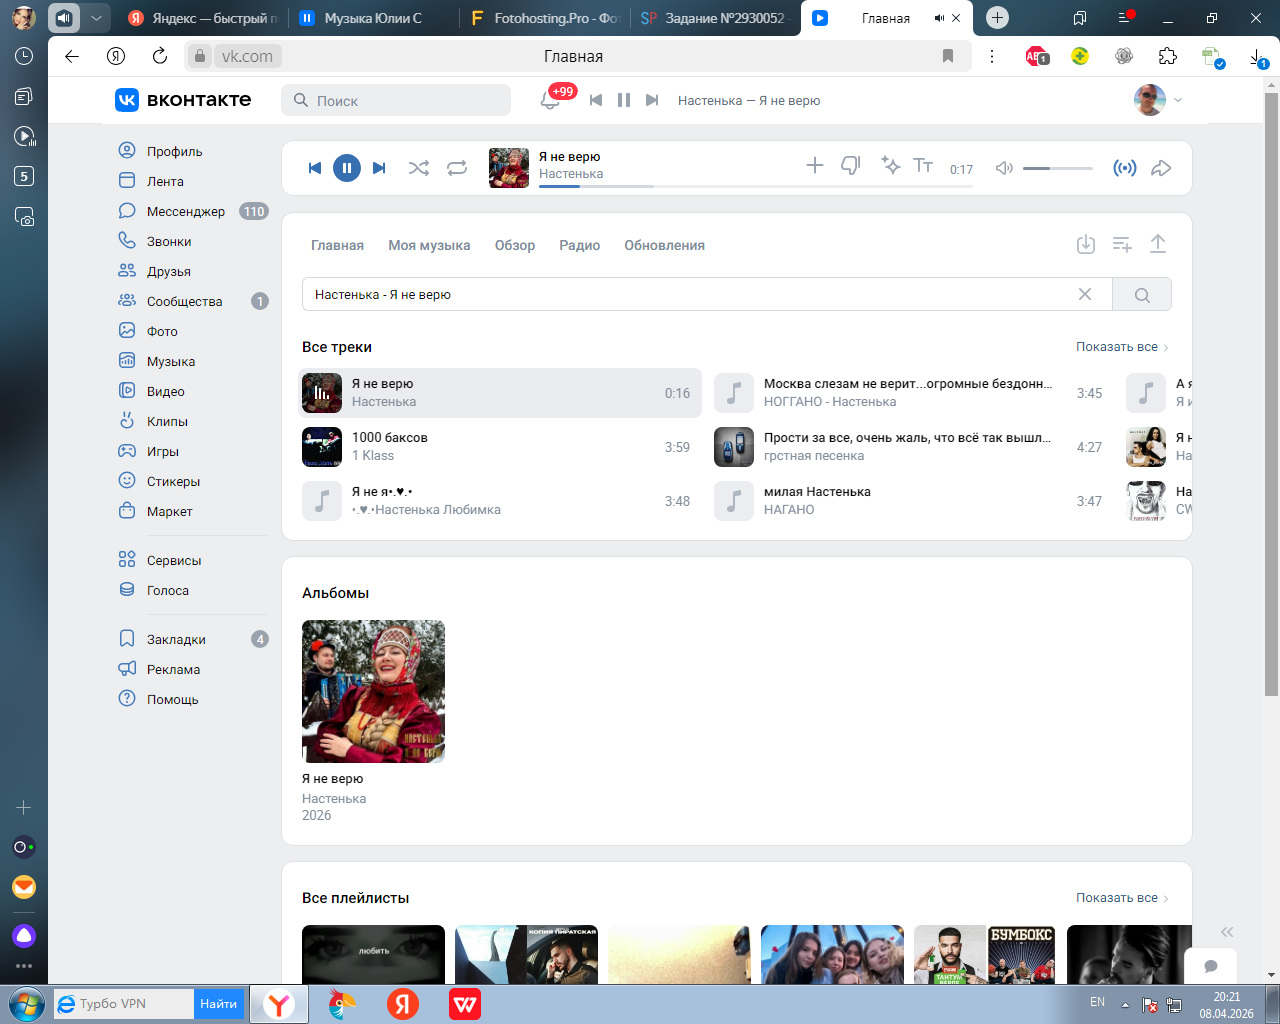This screenshot has width=1280, height=1024.
Task: Expand all playlists via Показать все
Action: click(x=1121, y=898)
